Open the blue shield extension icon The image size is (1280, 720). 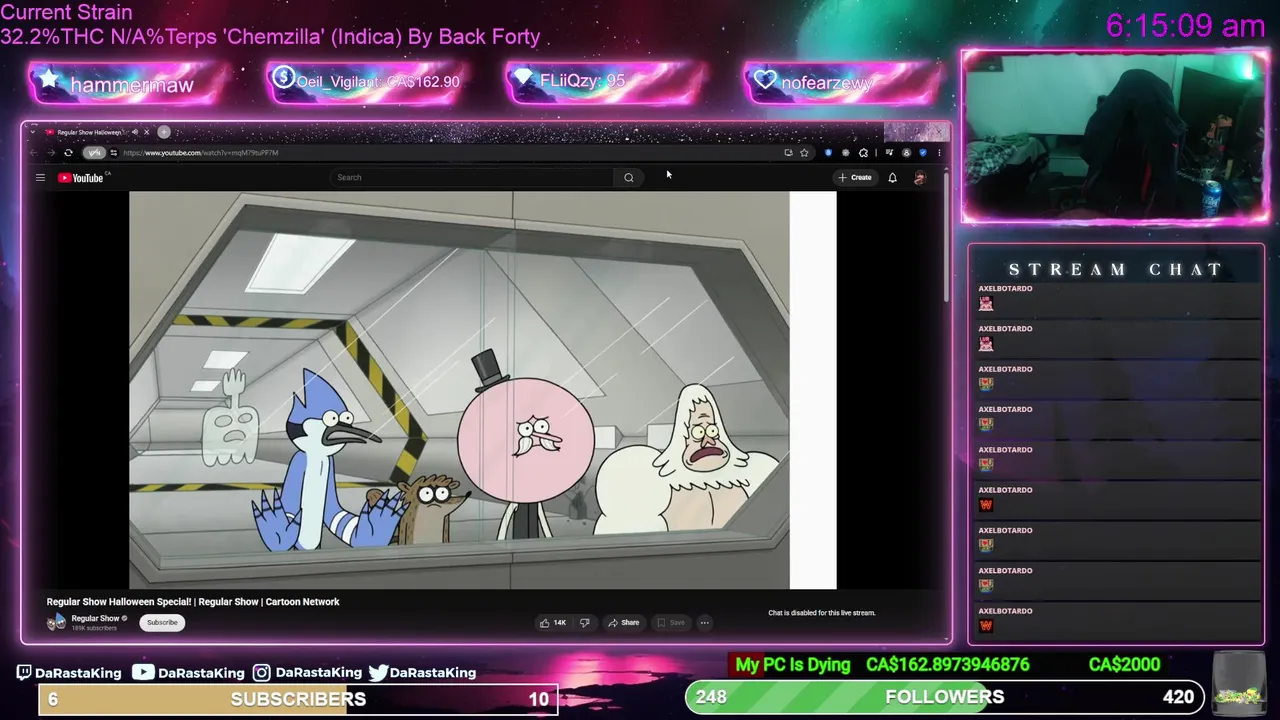click(x=828, y=152)
